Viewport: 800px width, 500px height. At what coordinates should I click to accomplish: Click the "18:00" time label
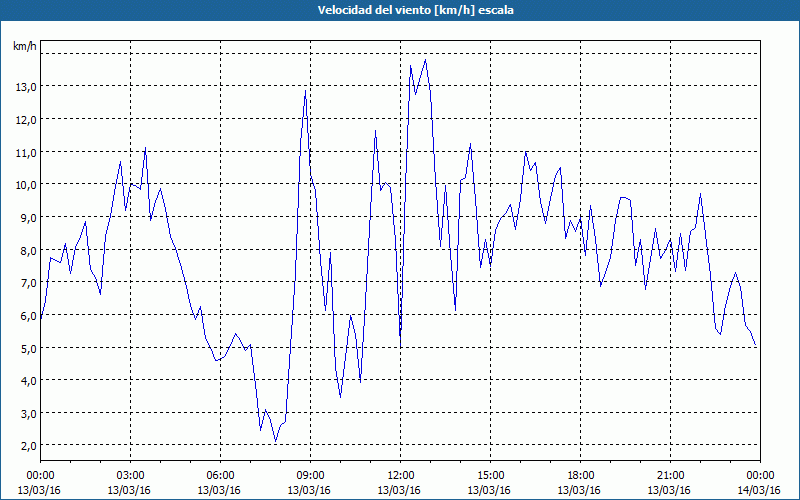581,476
